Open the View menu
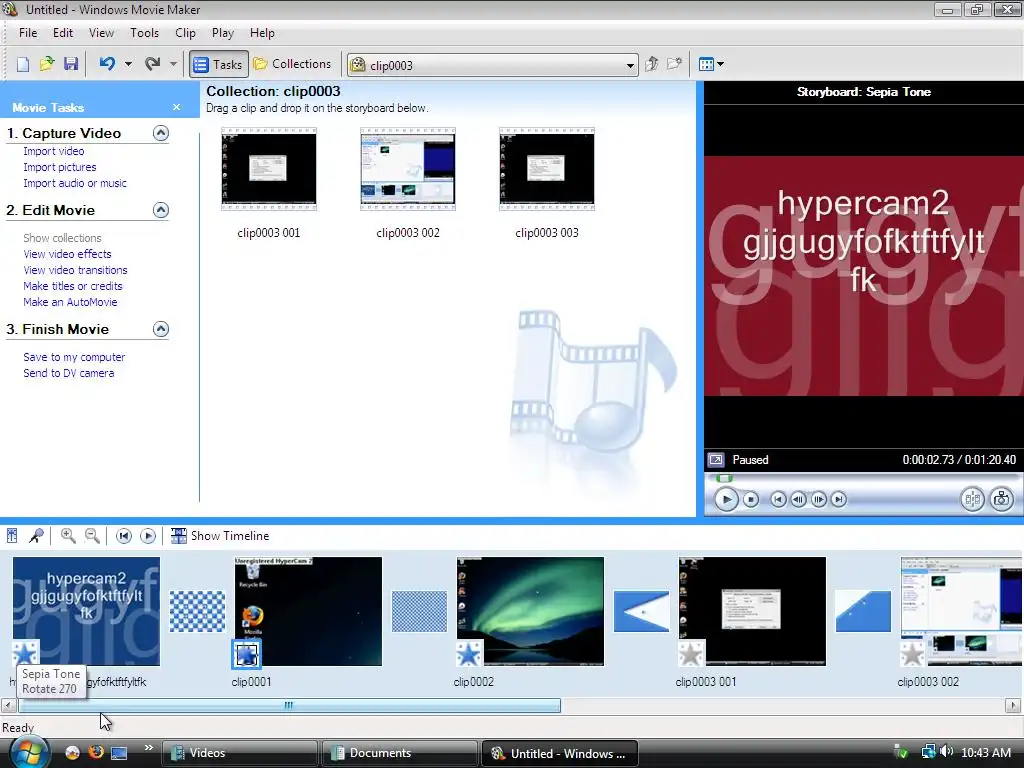The width and height of the screenshot is (1024, 768). [101, 33]
